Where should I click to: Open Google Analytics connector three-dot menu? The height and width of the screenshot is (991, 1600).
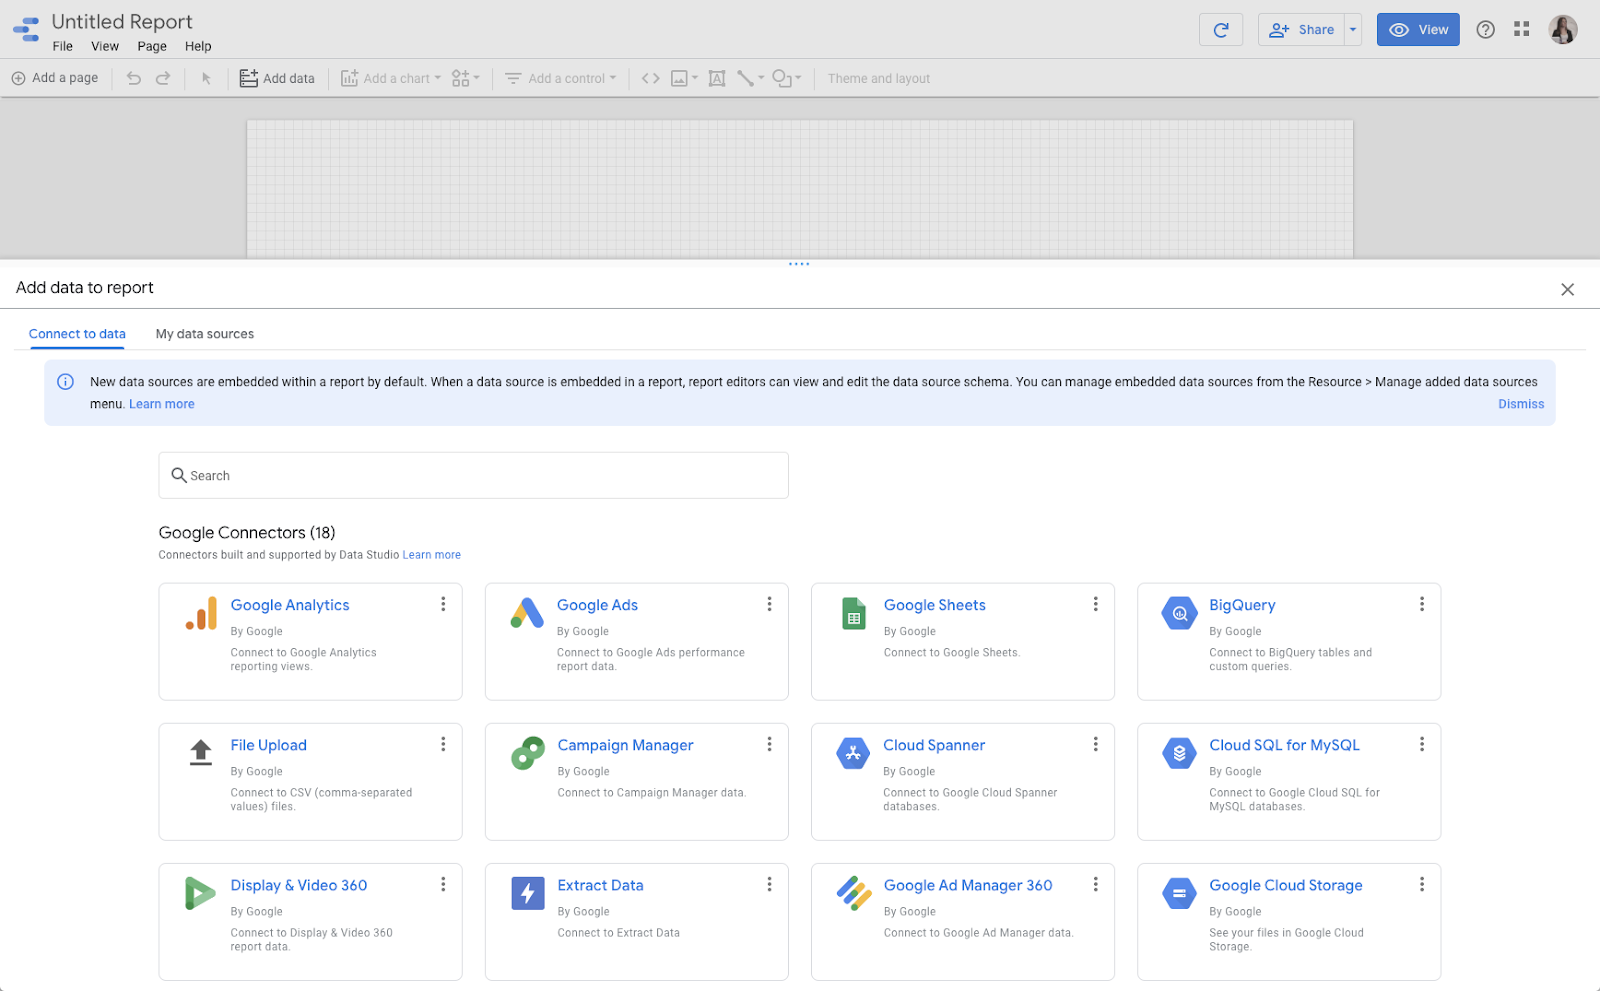[x=443, y=604]
